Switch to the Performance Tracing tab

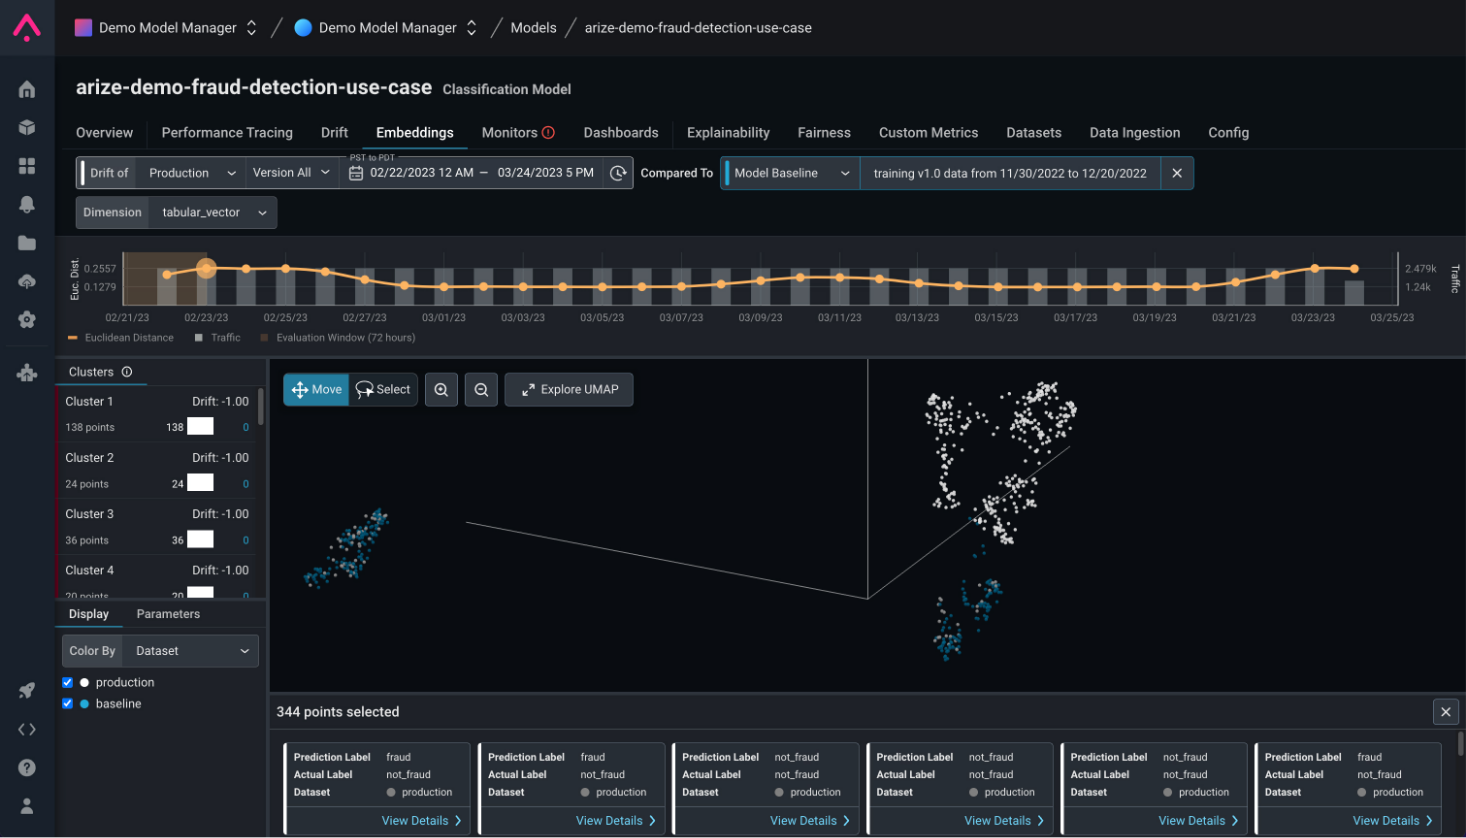point(227,132)
